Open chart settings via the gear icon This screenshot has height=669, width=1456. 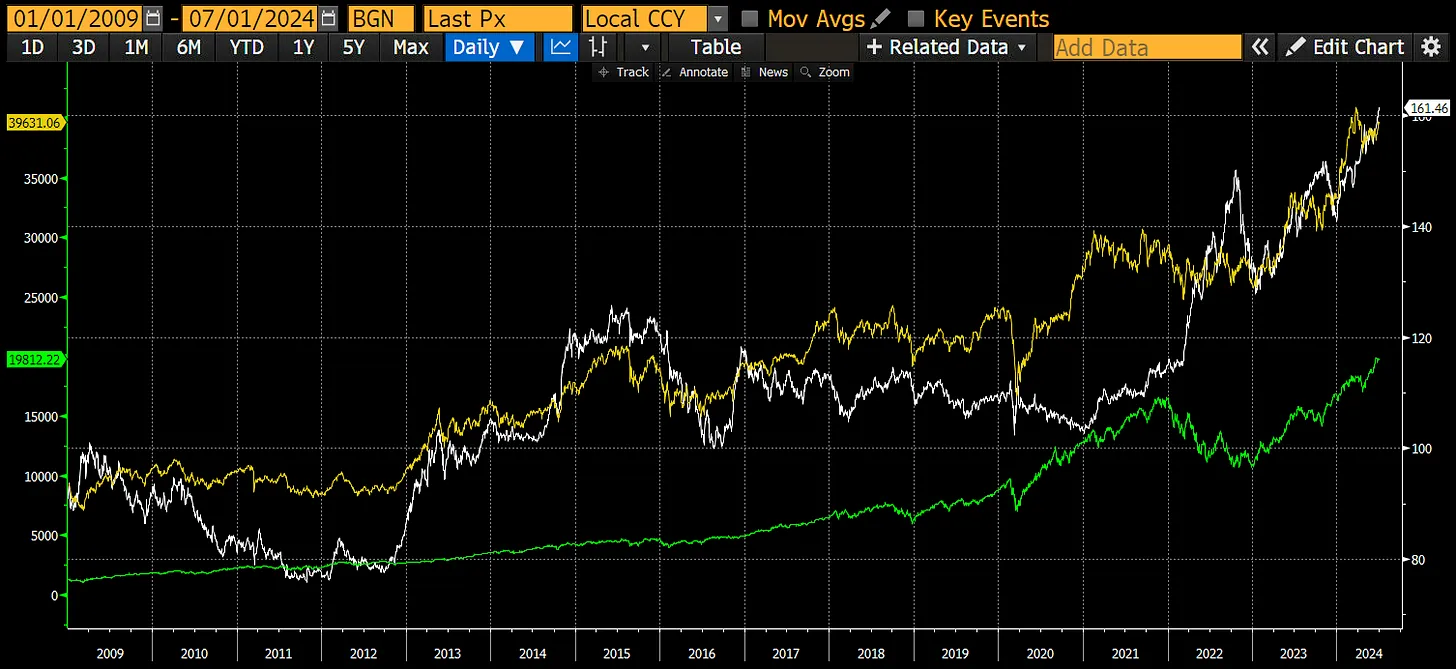click(1432, 46)
